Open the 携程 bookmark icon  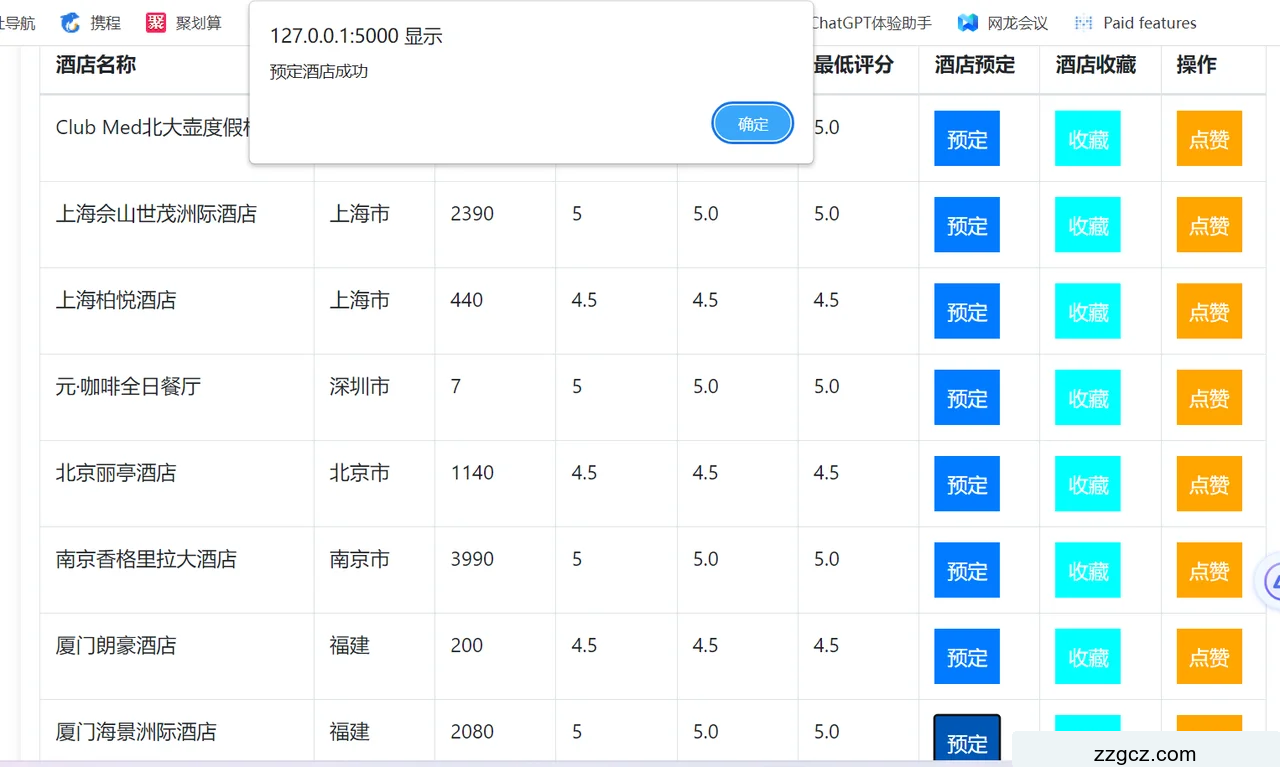click(x=70, y=22)
